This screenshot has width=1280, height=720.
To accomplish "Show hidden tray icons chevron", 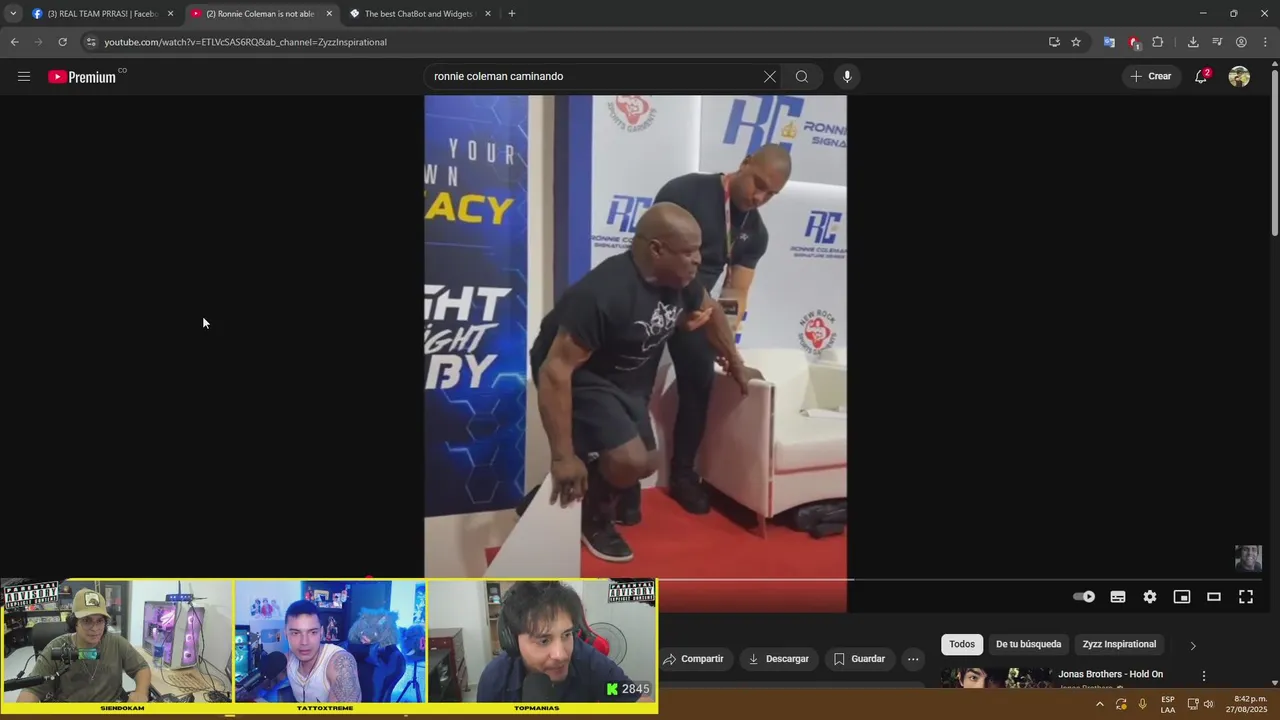I will pos(1100,704).
